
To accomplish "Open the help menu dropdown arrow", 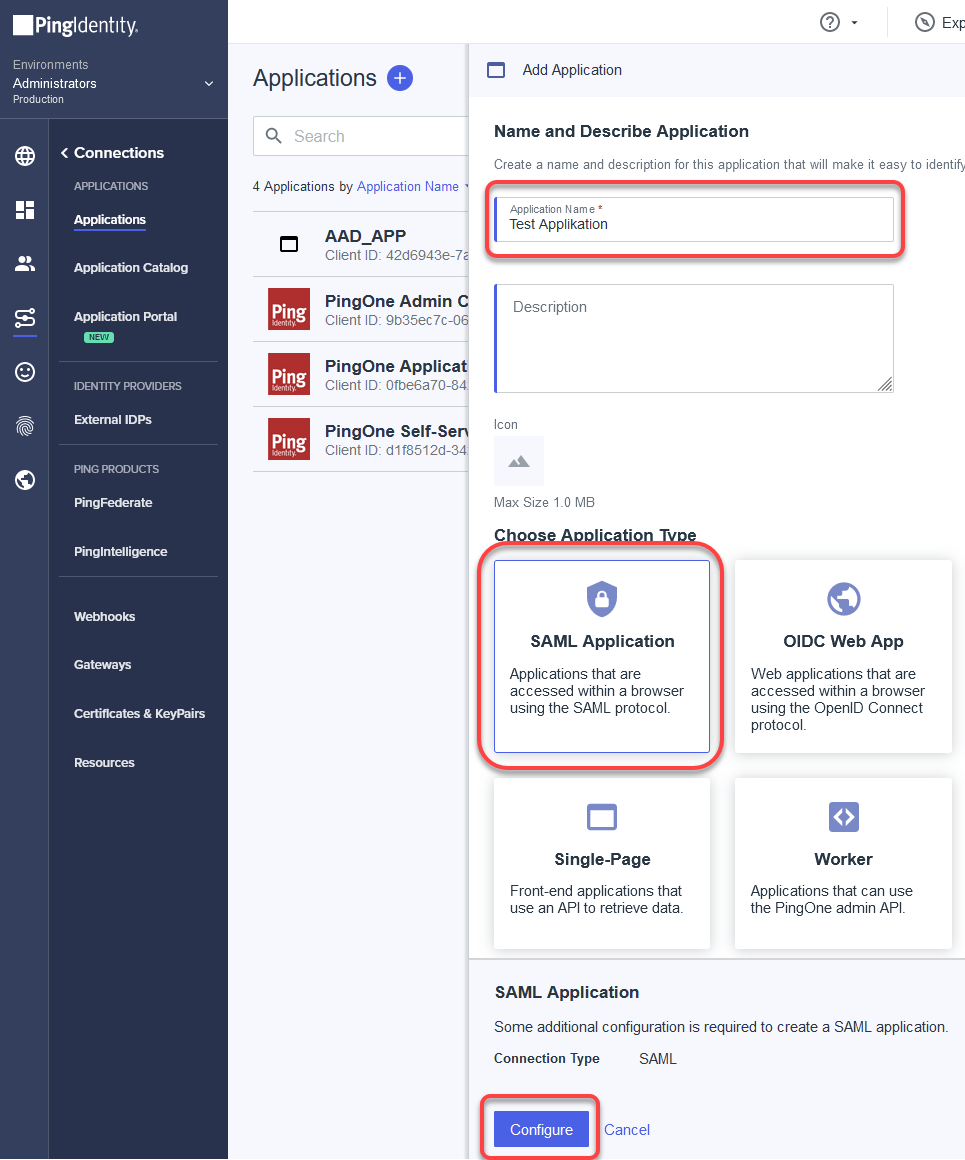I will (856, 21).
